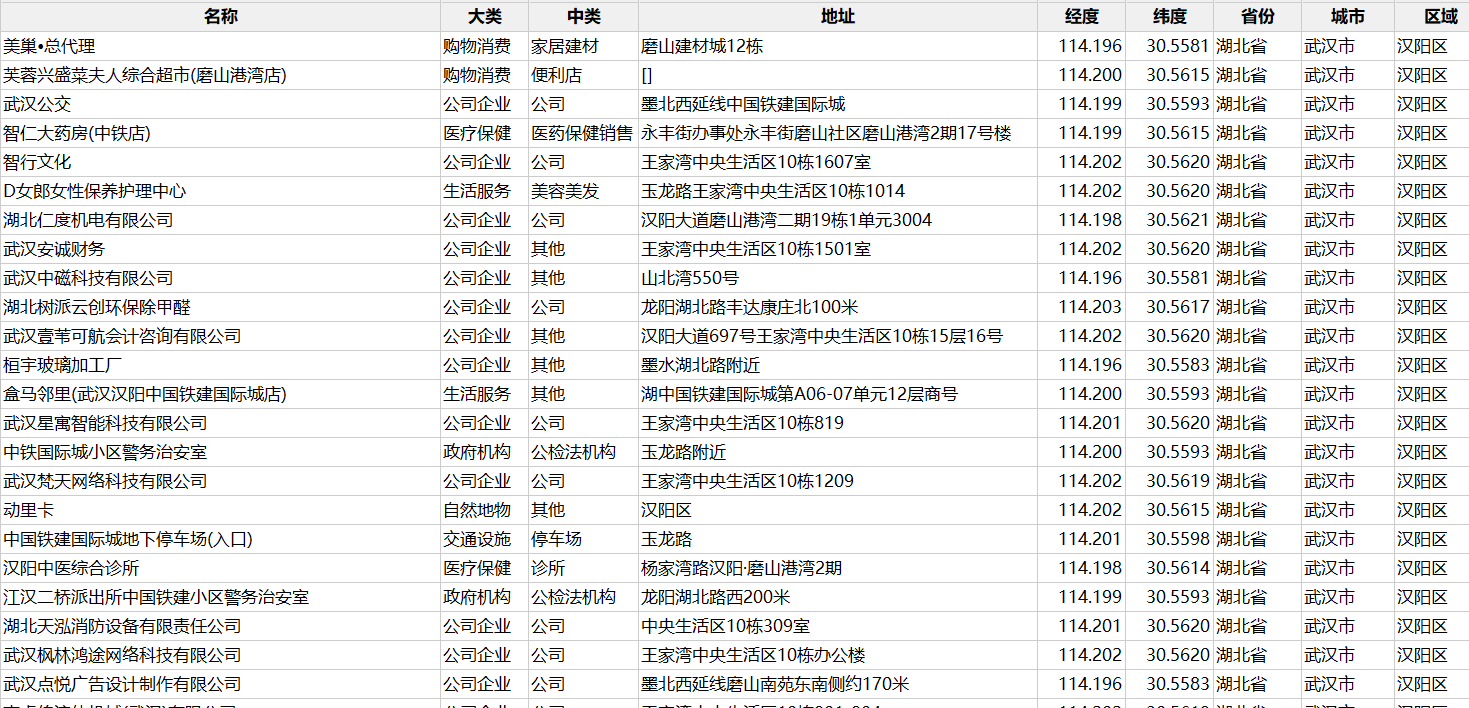1469x708 pixels.
Task: Select the name cell 汉阳中医综合诊所
Action: tap(220, 568)
